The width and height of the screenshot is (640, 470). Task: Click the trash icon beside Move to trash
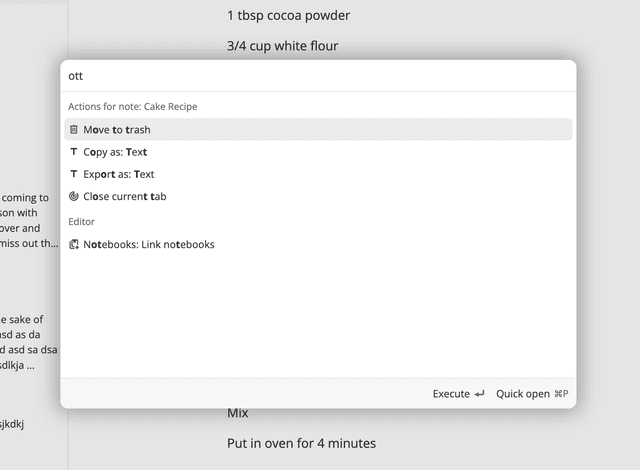pyautogui.click(x=74, y=130)
